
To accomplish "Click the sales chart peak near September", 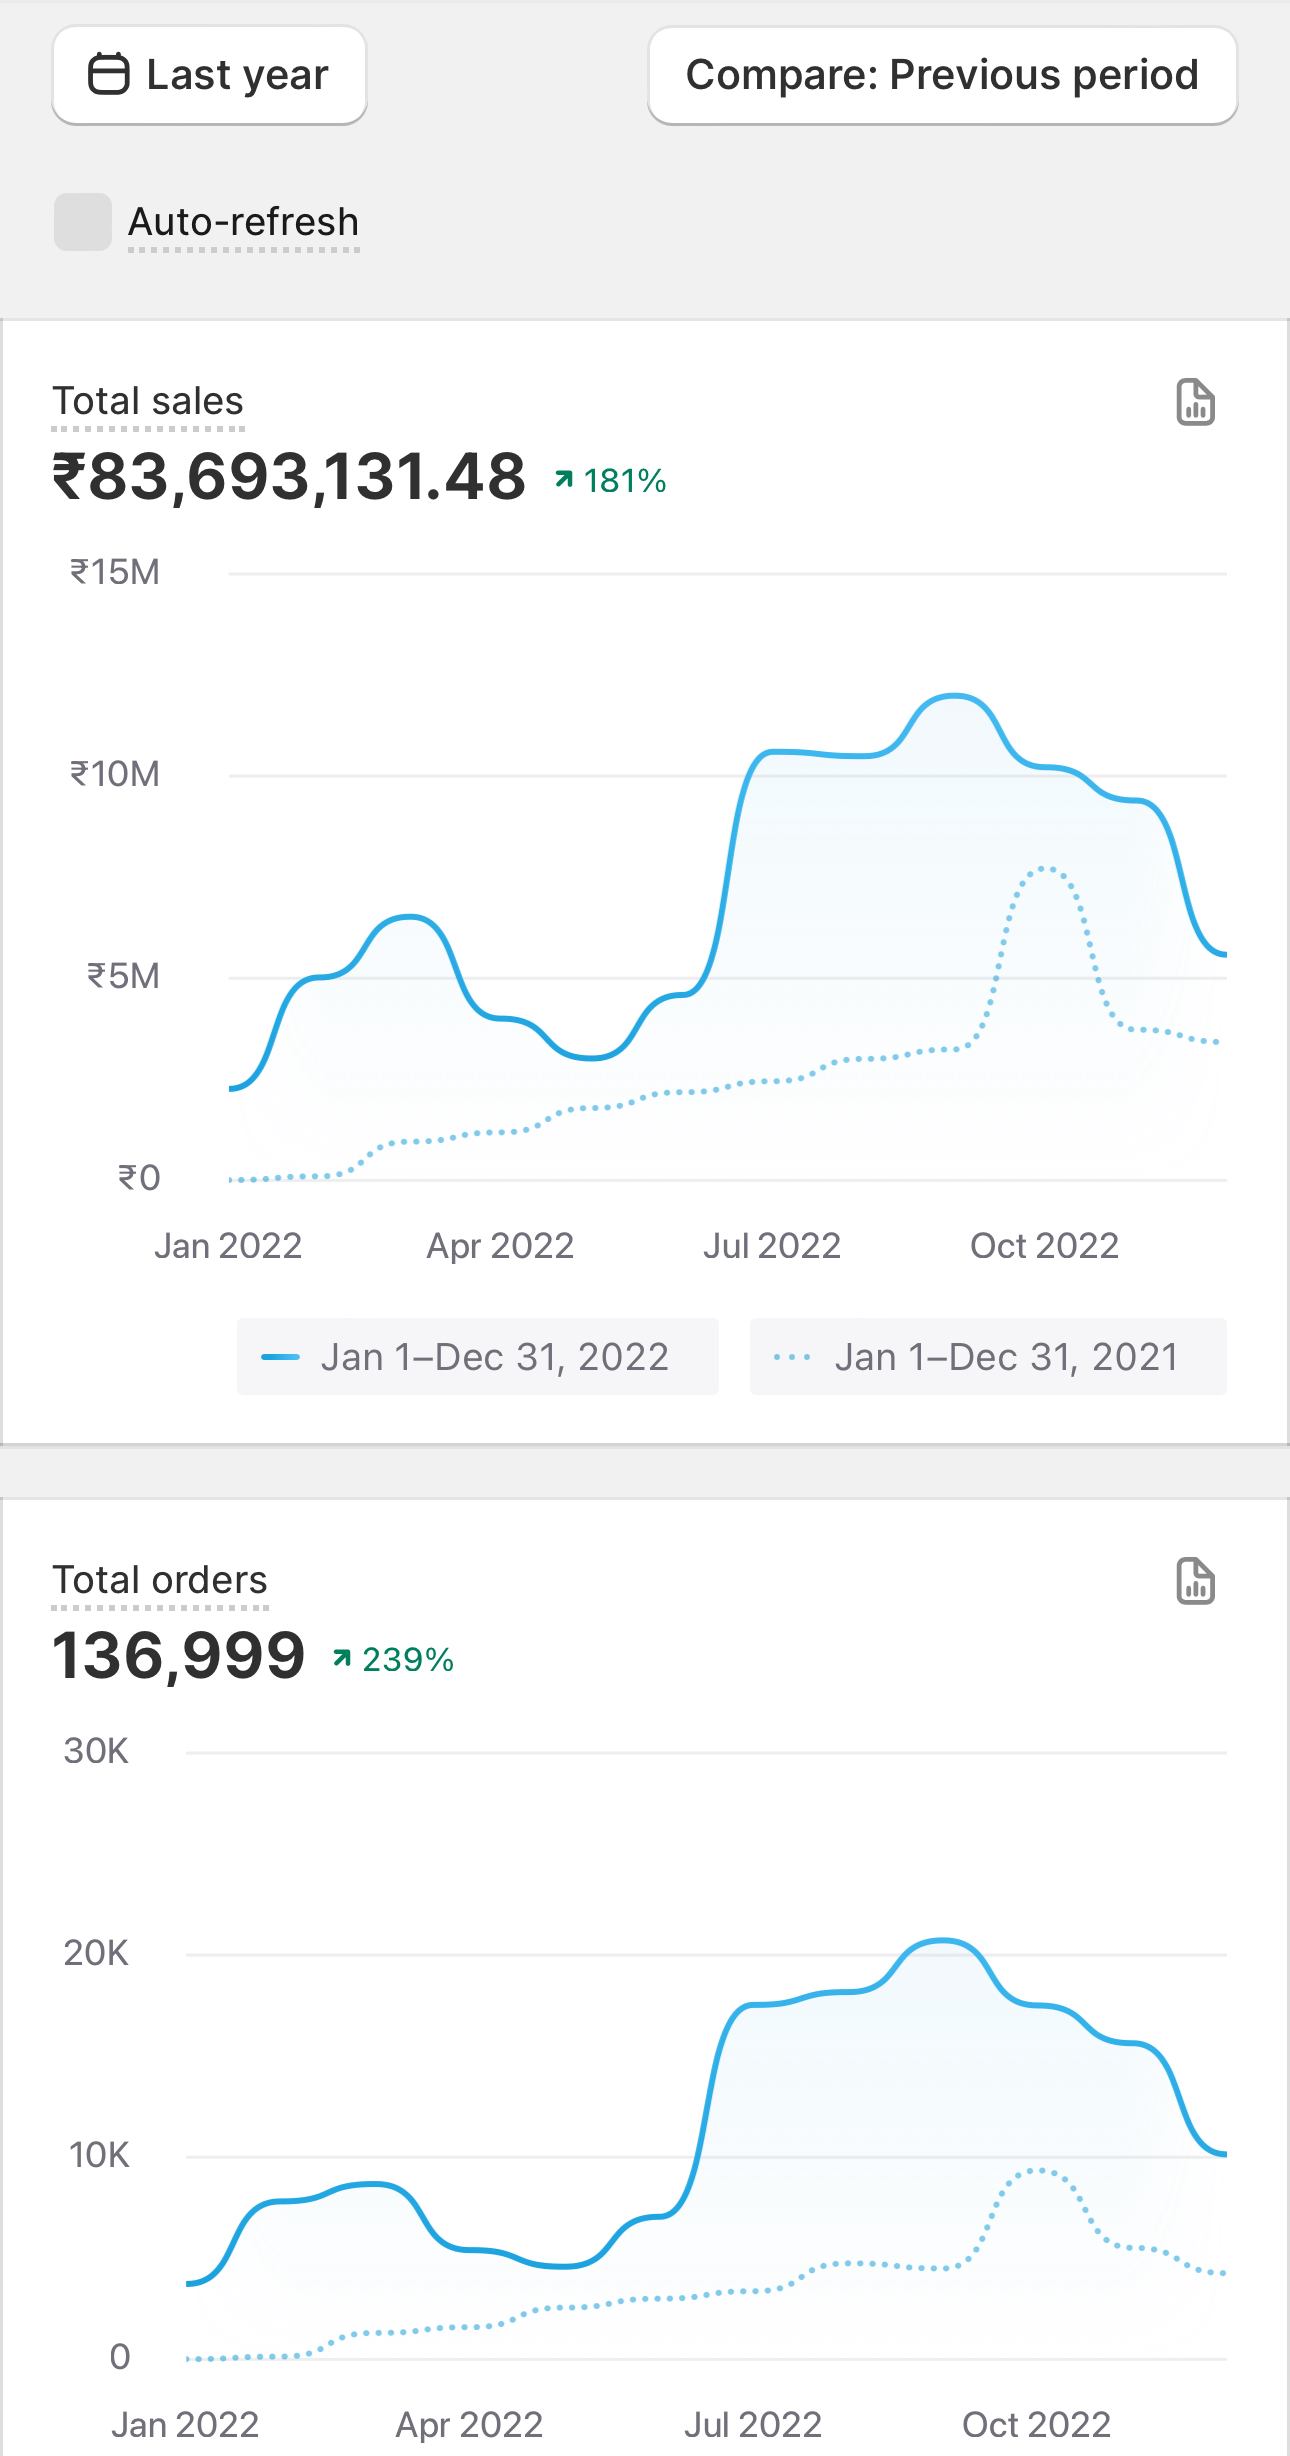I will [x=955, y=696].
